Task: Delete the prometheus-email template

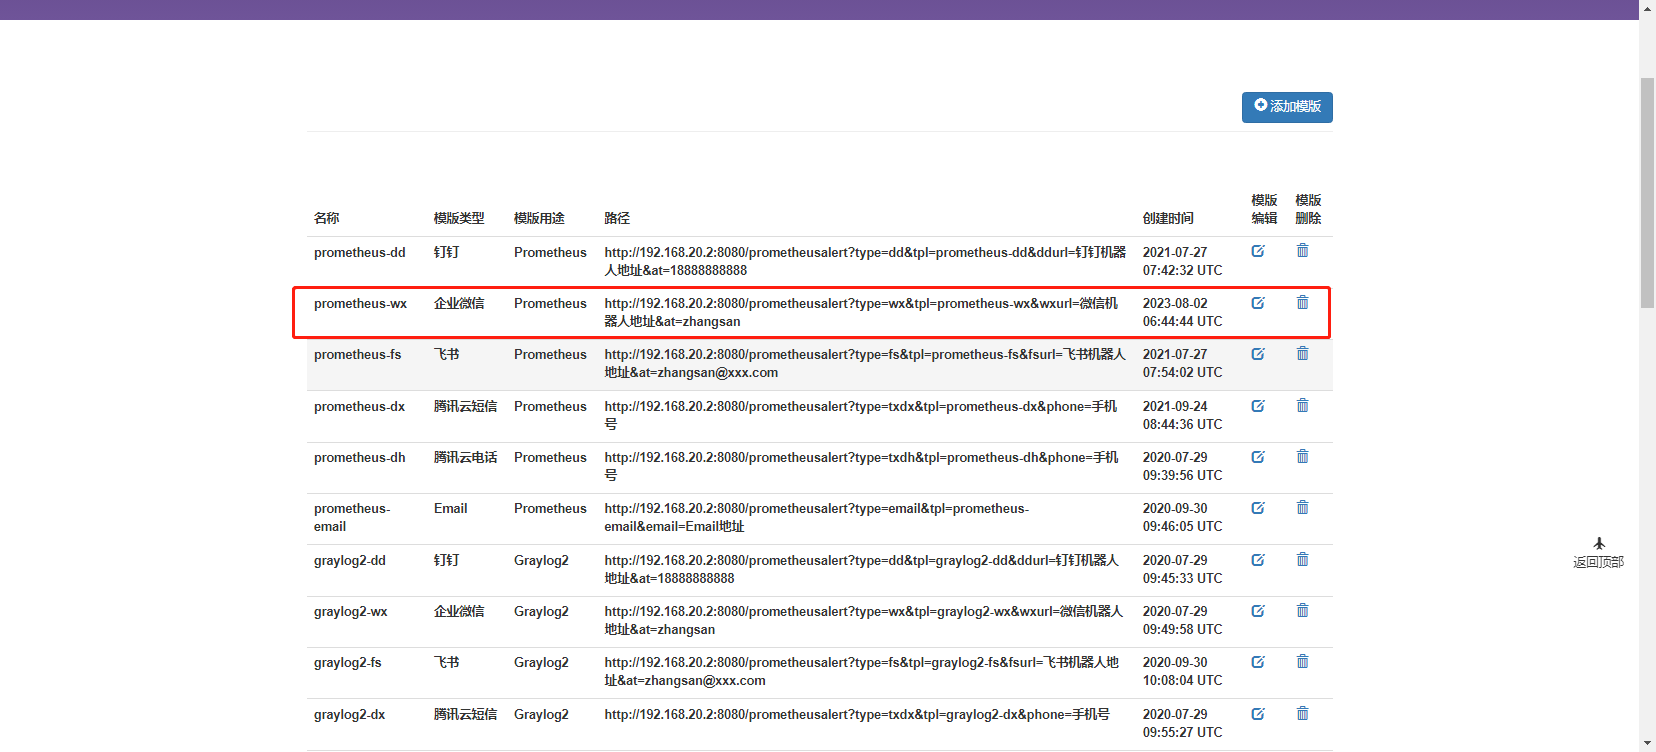Action: tap(1302, 507)
